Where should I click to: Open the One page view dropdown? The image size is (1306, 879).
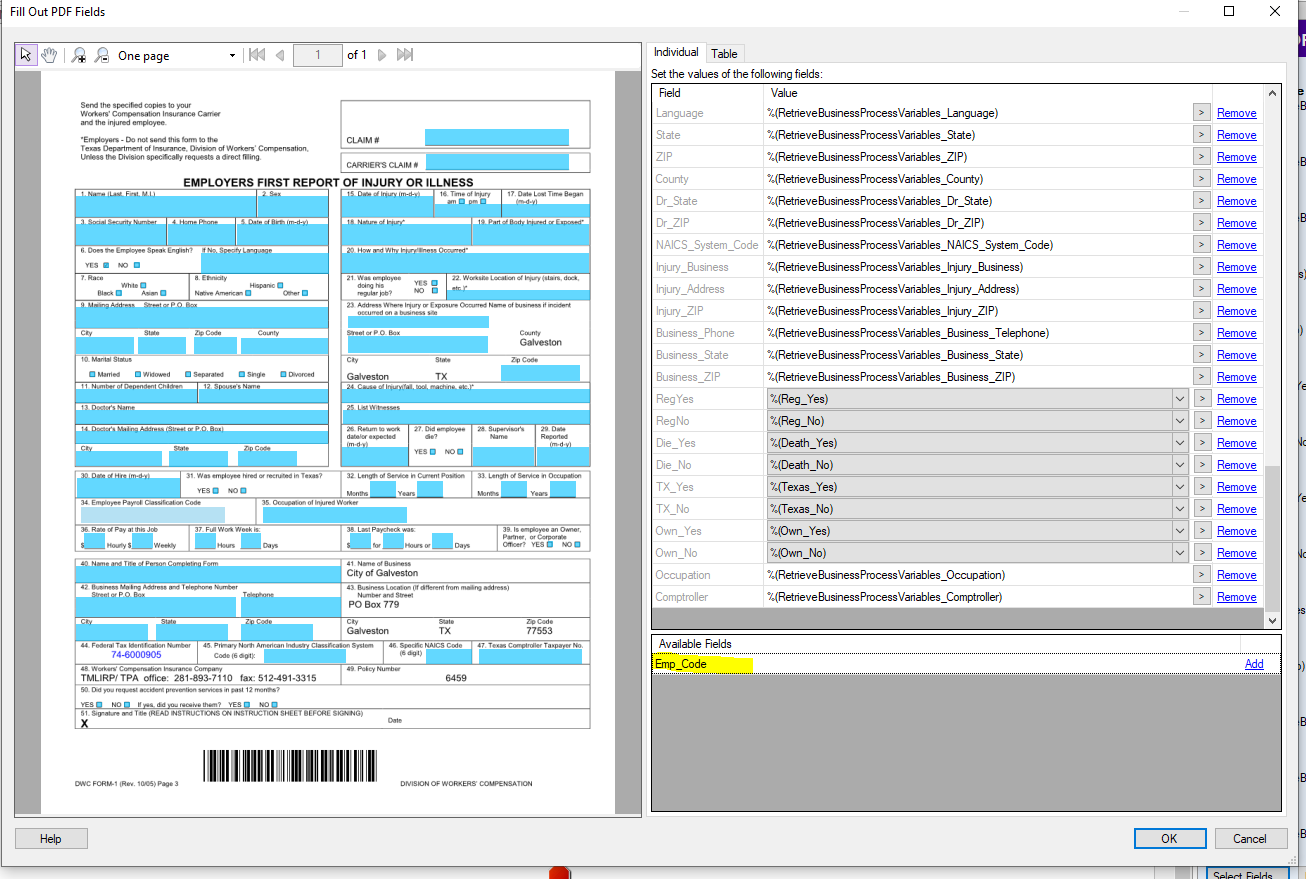click(x=233, y=56)
